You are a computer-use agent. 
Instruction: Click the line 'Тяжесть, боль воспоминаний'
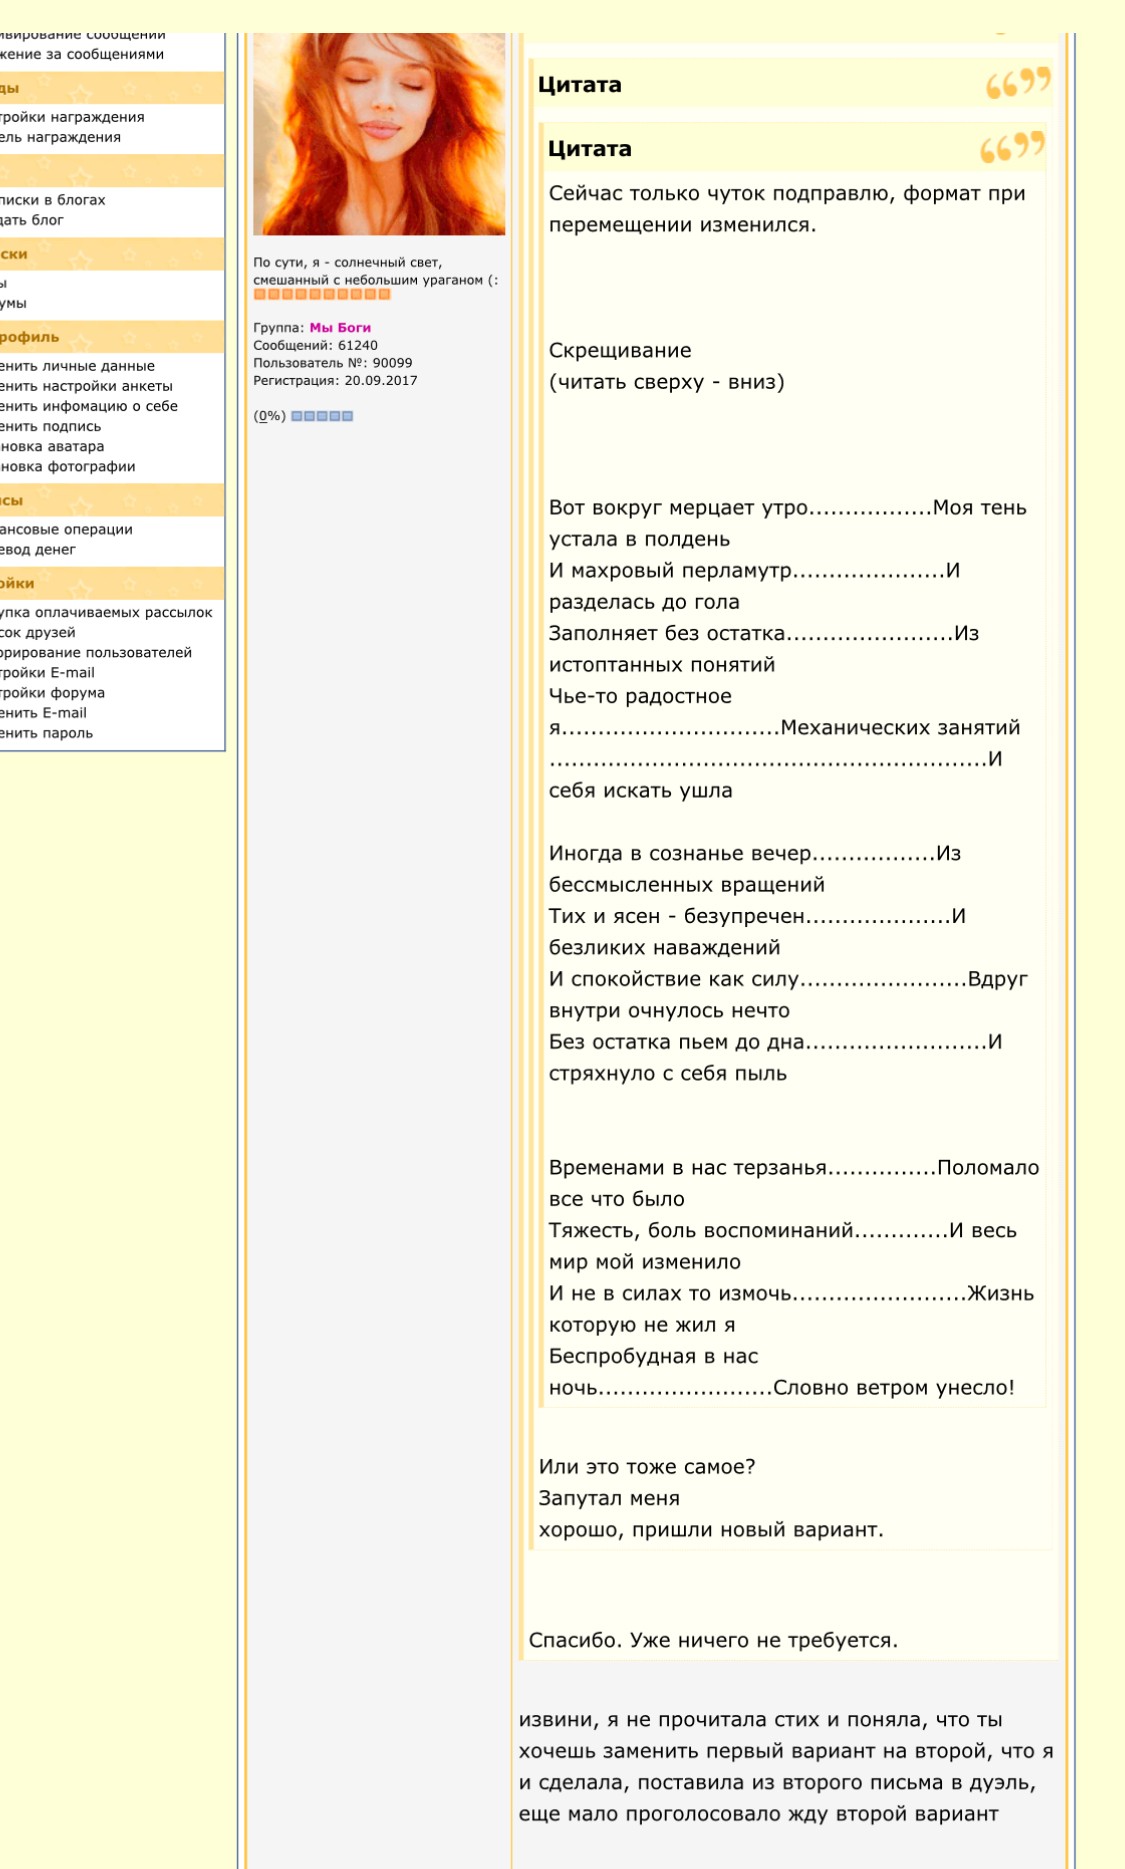coord(701,1230)
